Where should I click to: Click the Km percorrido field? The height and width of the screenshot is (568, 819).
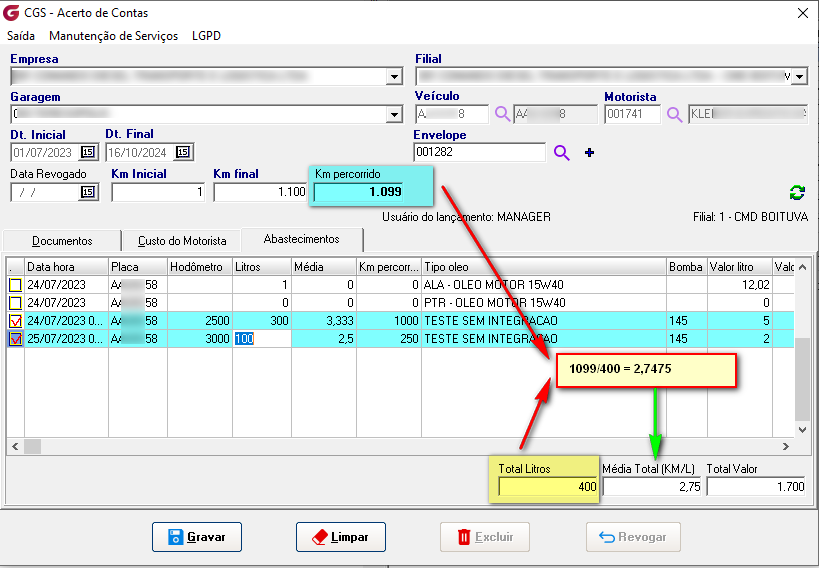[358, 192]
